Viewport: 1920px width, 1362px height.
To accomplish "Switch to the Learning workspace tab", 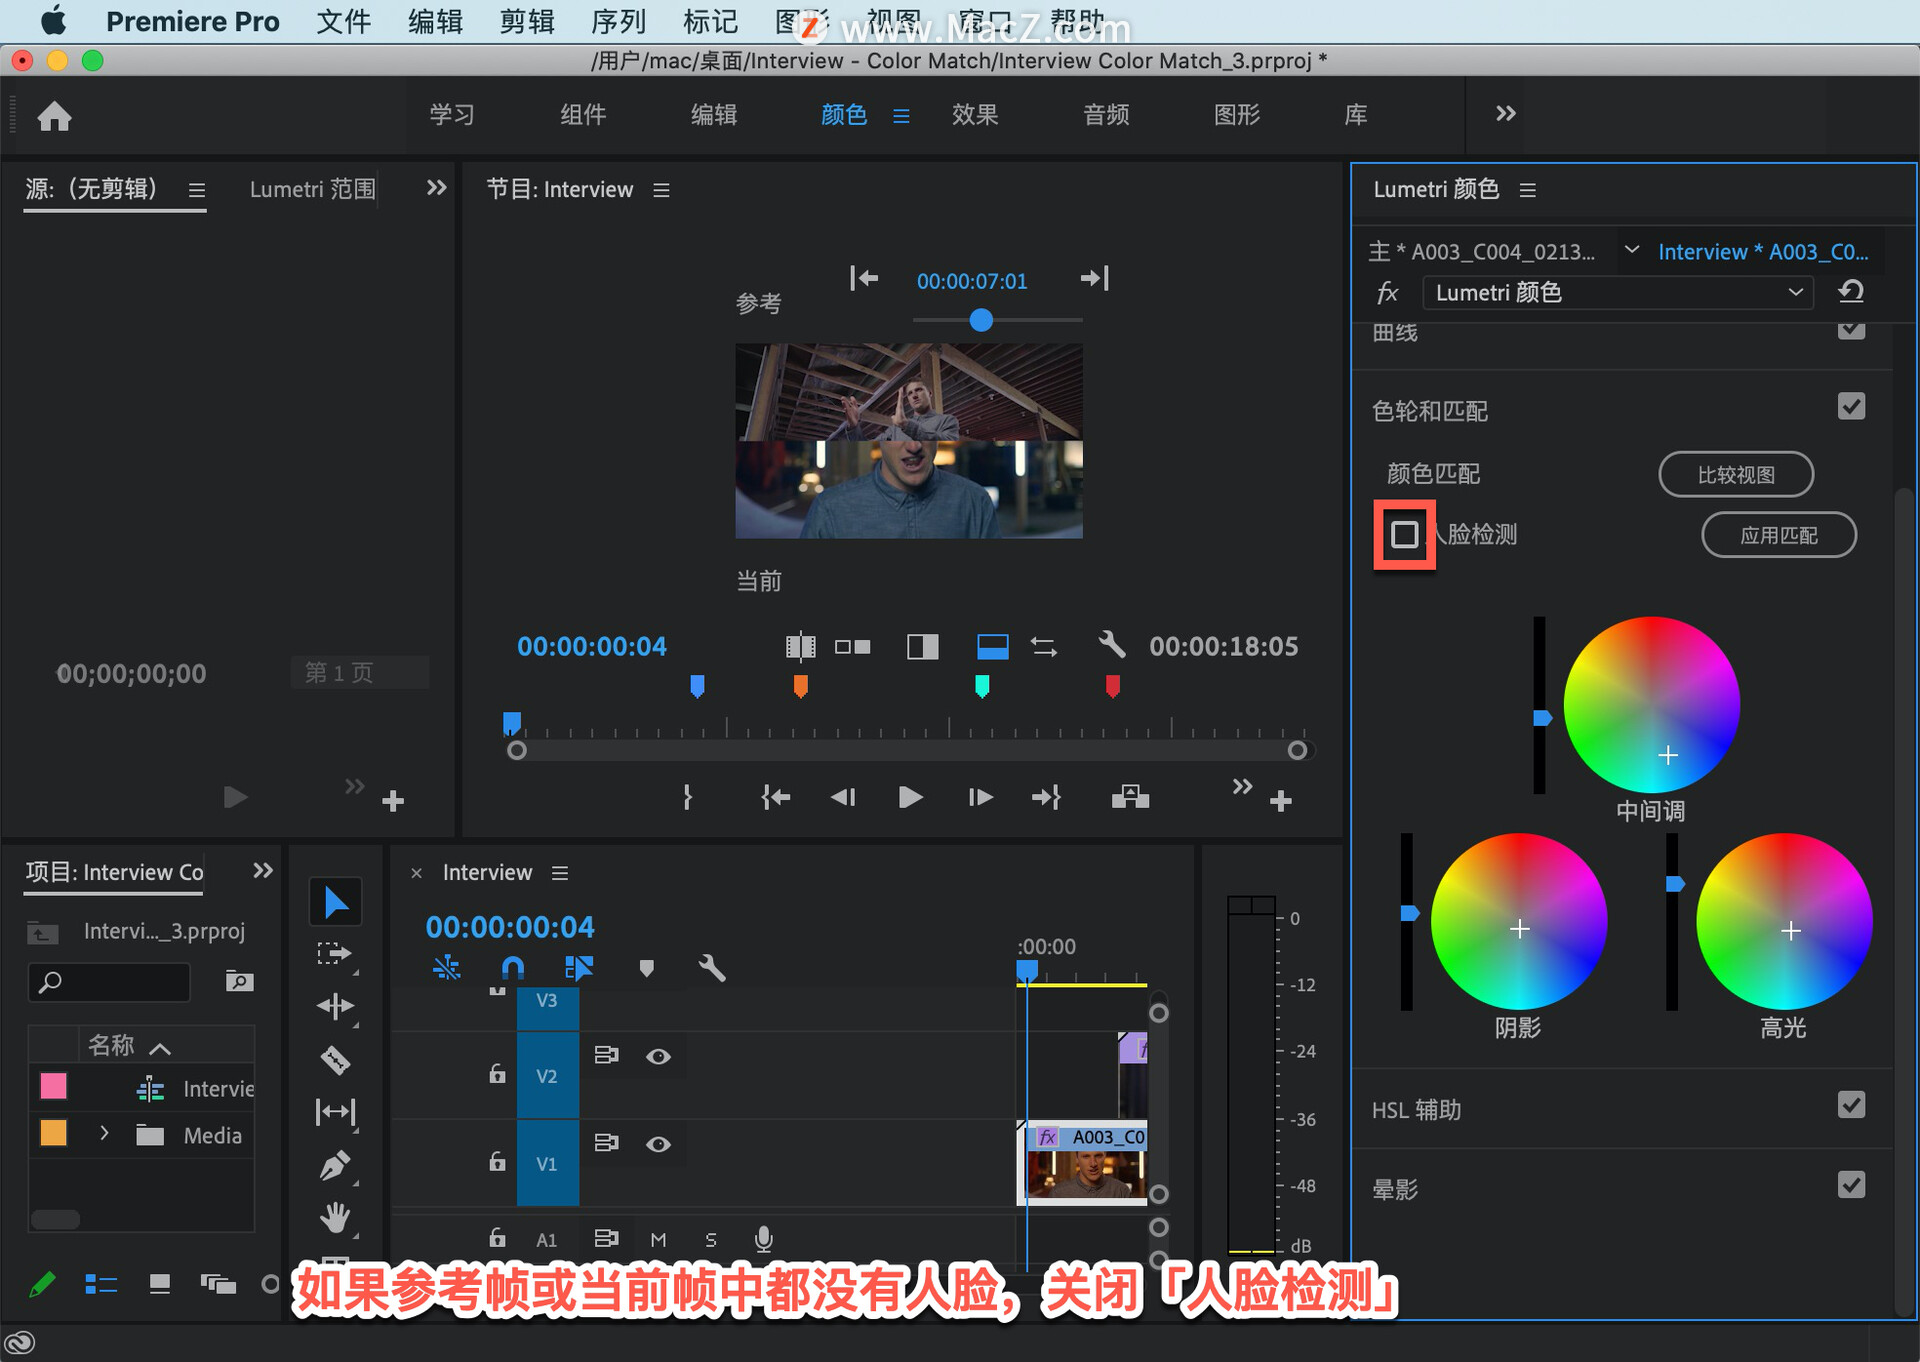I will click(x=452, y=114).
